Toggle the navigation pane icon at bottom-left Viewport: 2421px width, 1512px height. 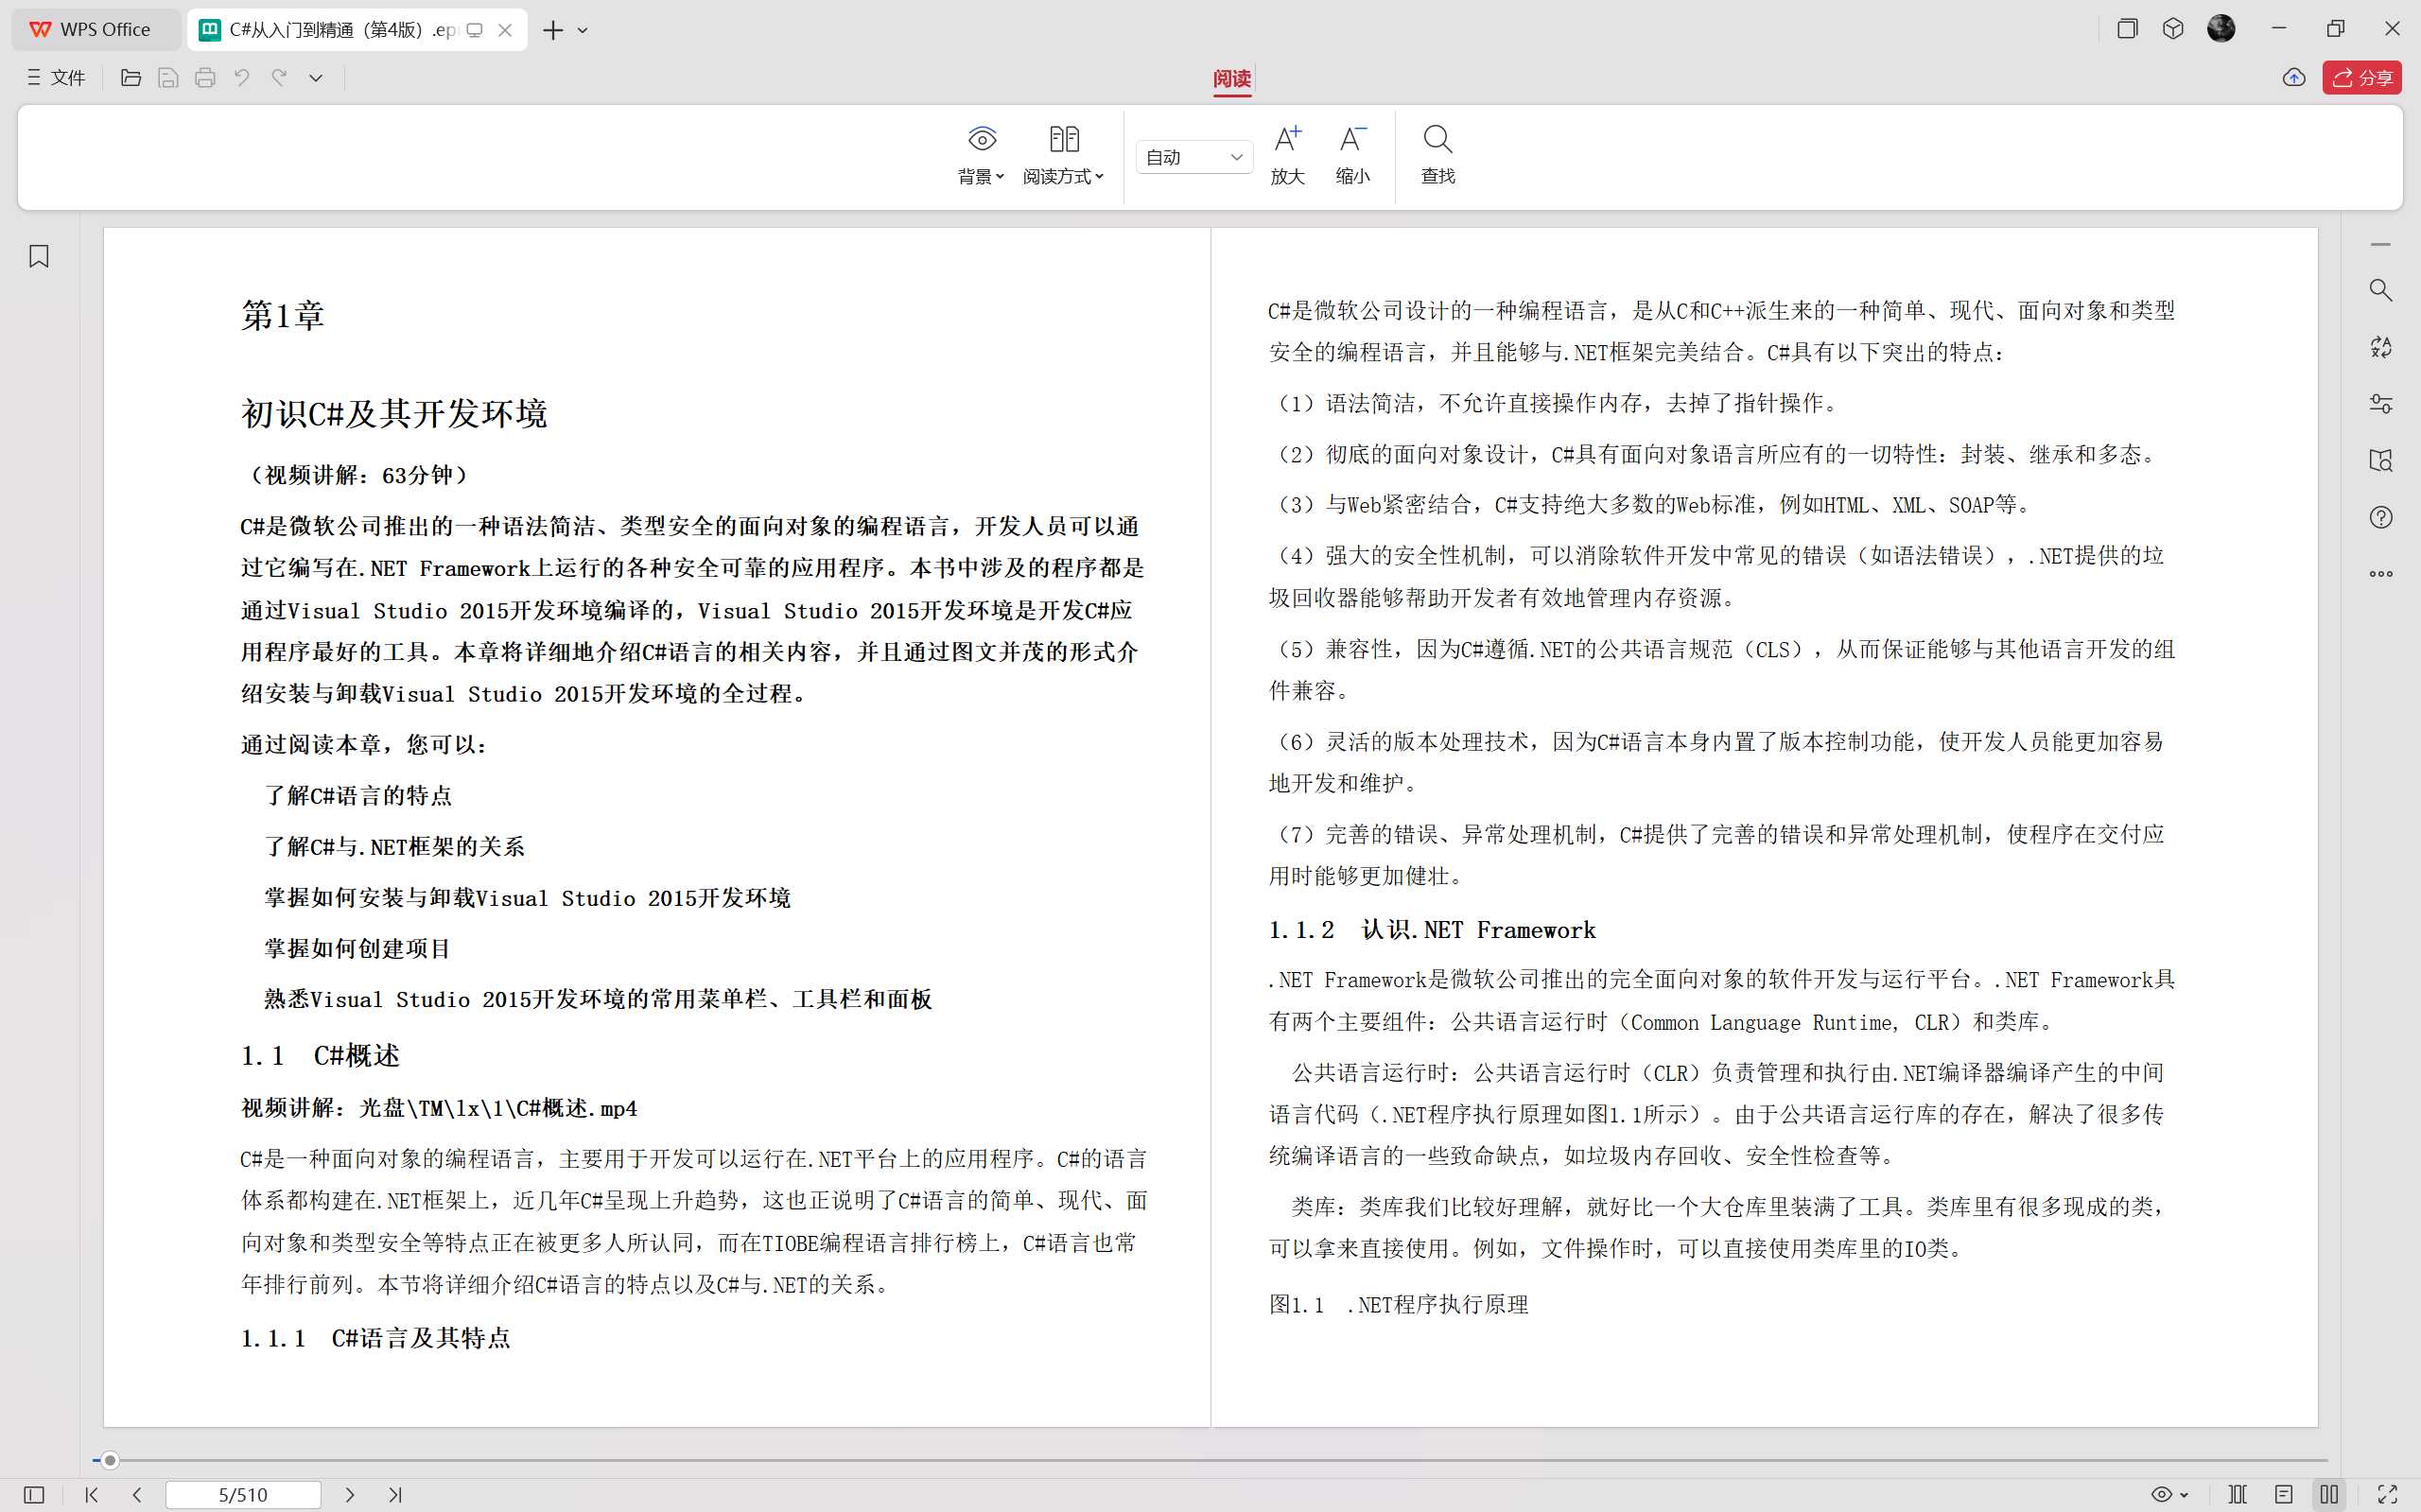(x=34, y=1494)
